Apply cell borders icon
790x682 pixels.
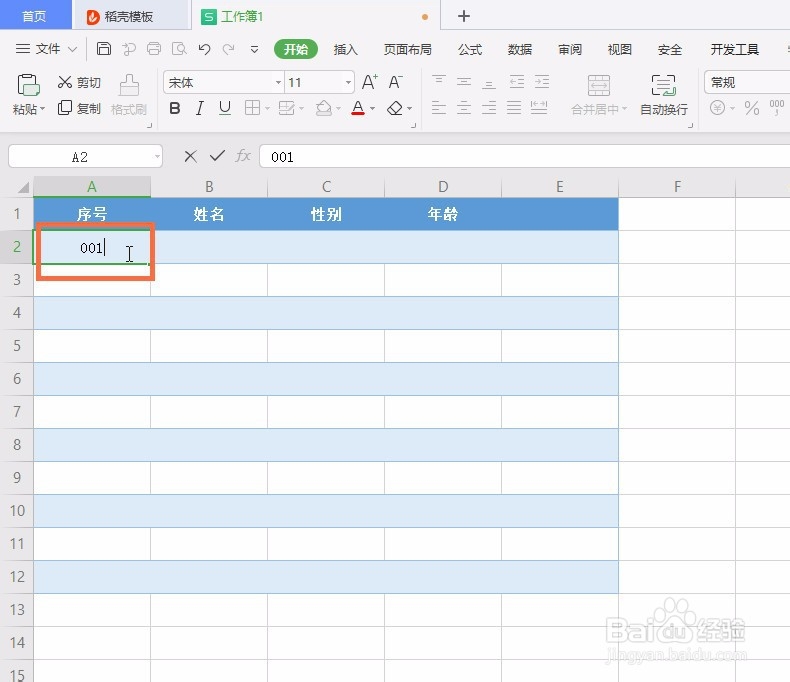click(x=252, y=108)
